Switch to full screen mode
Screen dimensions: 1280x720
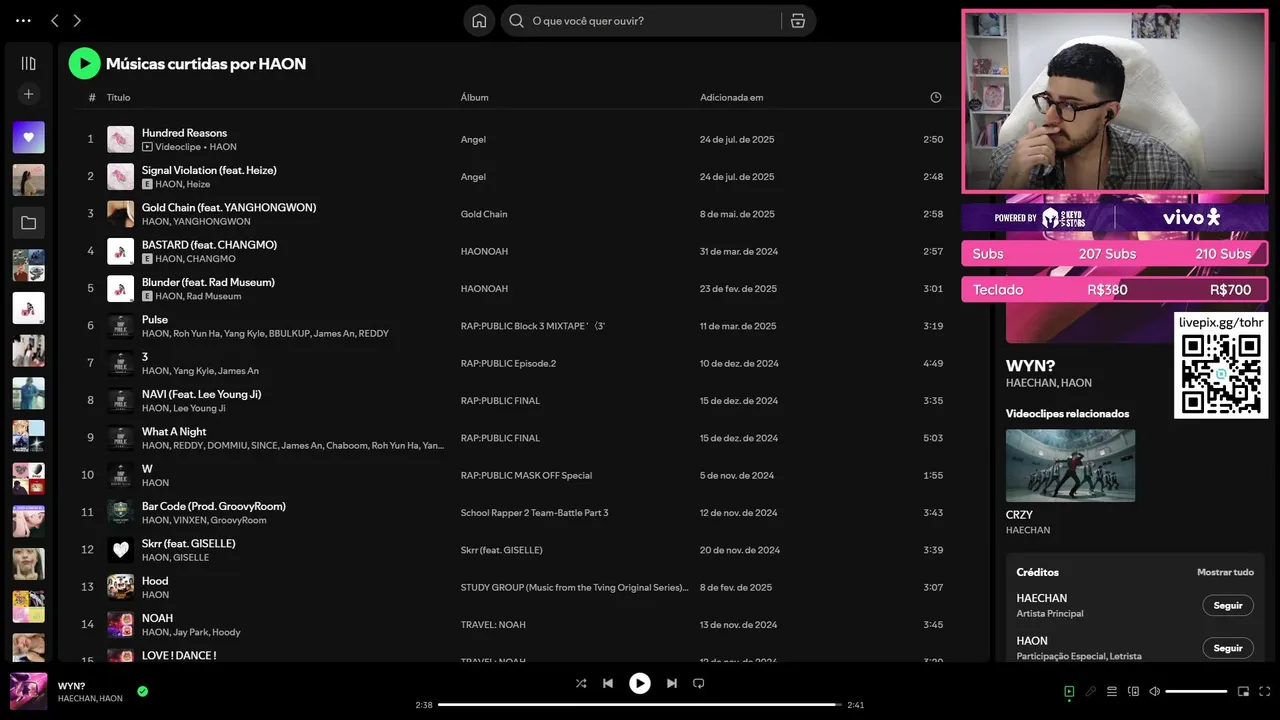(x=1265, y=691)
